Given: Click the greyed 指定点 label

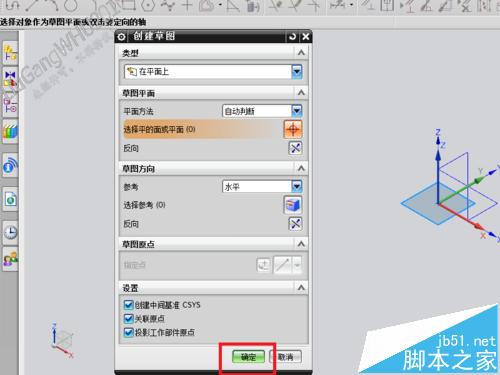Looking at the screenshot, I should click(135, 265).
